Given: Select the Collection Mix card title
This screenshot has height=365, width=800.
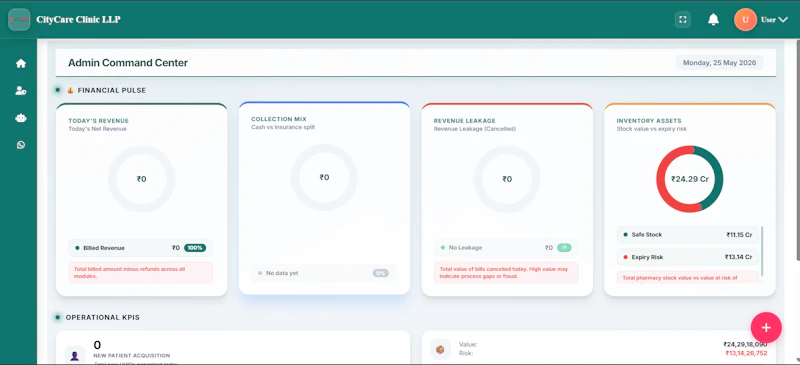Looking at the screenshot, I should (279, 119).
